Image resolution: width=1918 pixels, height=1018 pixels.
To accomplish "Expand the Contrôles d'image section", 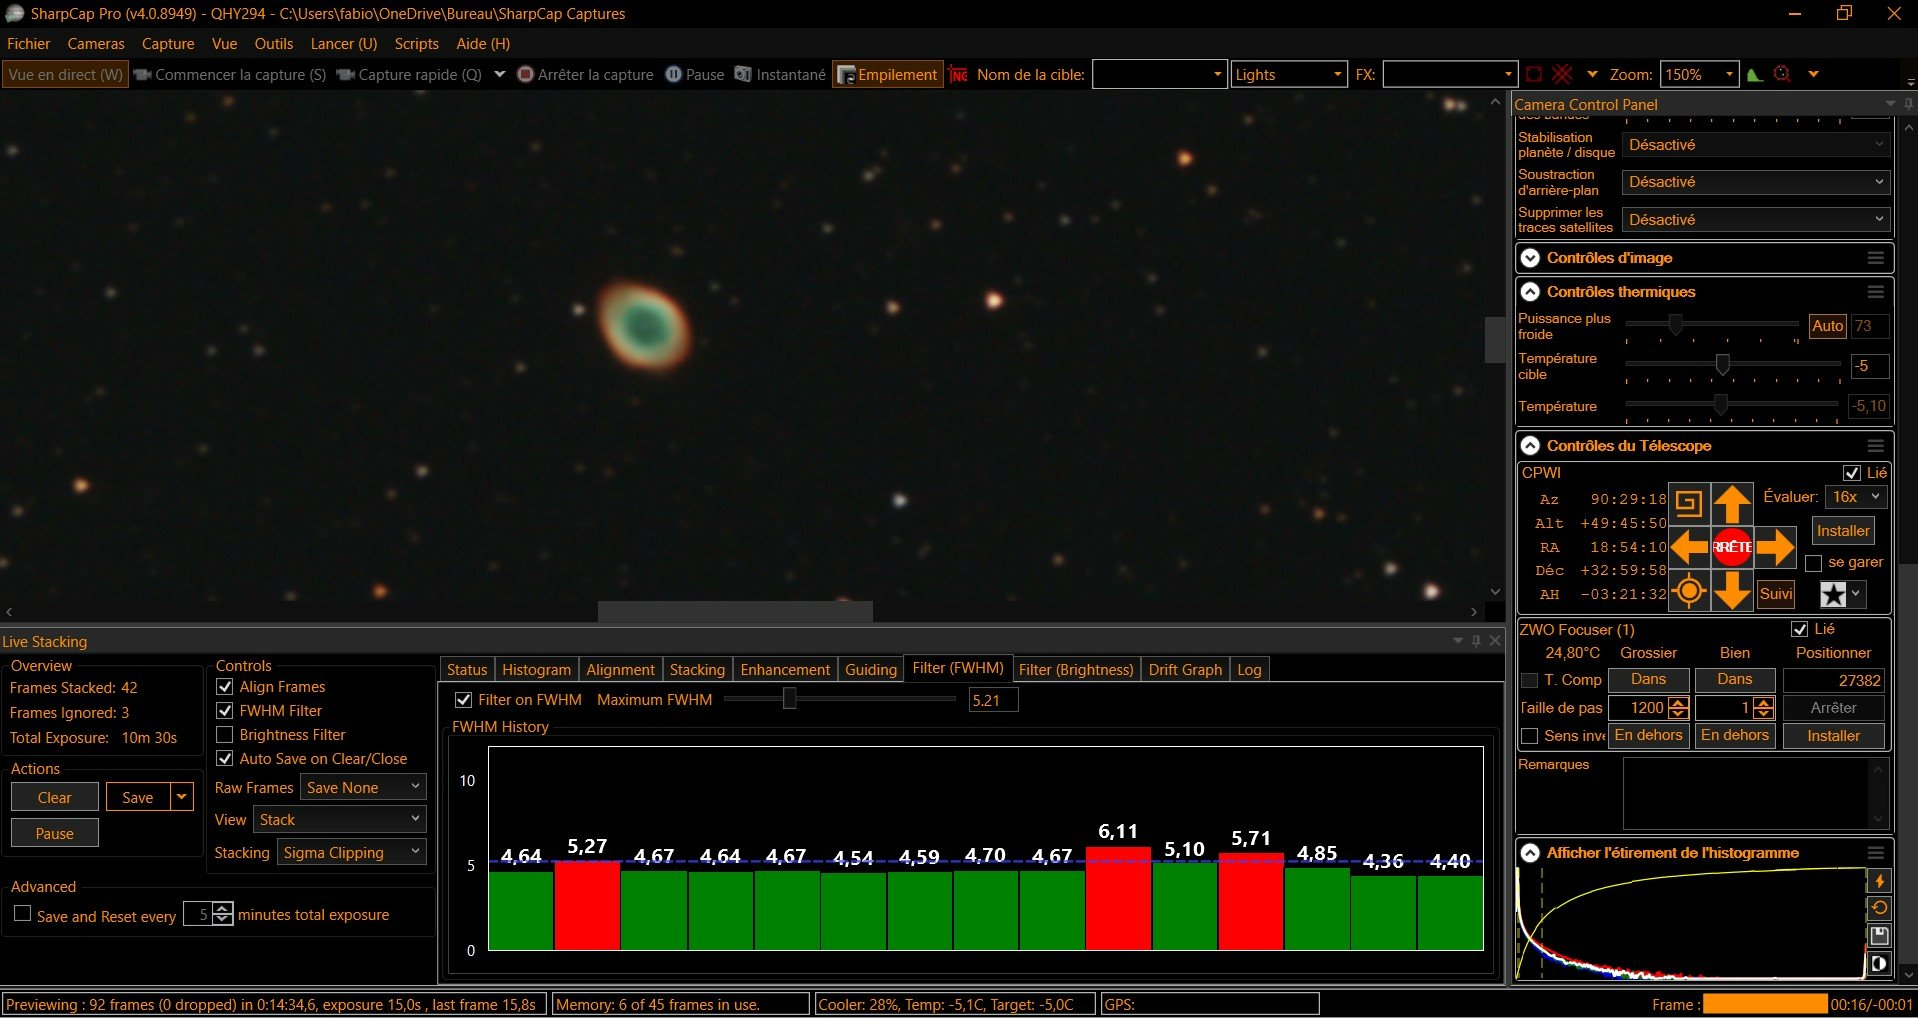I will pos(1530,258).
